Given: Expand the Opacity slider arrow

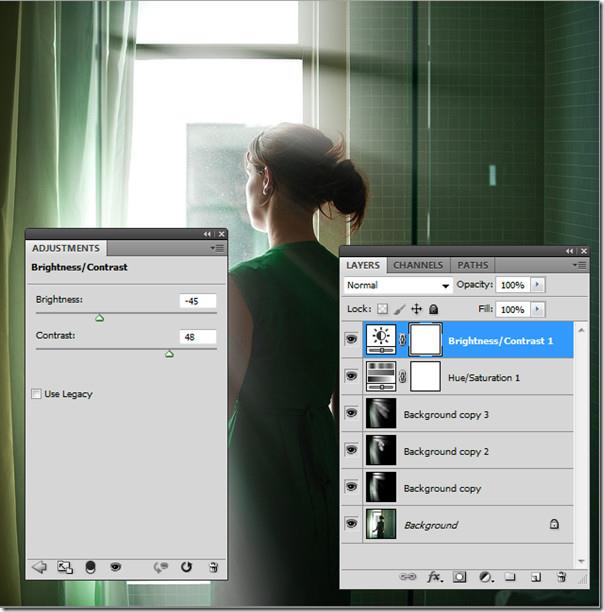Looking at the screenshot, I should click(538, 285).
